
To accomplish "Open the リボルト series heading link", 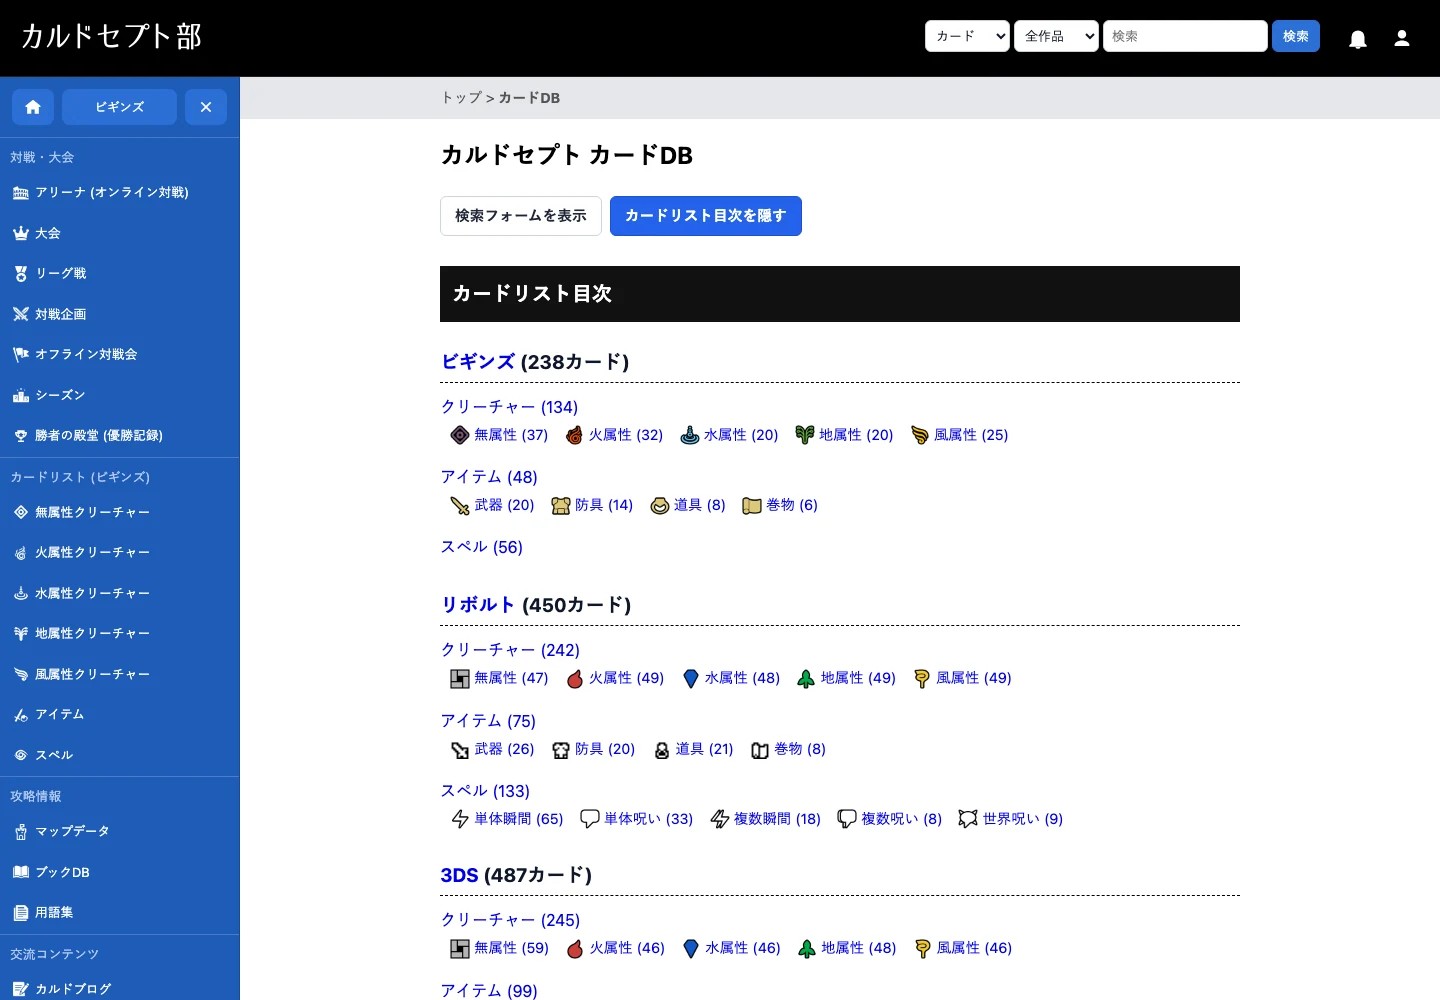I will tap(478, 605).
